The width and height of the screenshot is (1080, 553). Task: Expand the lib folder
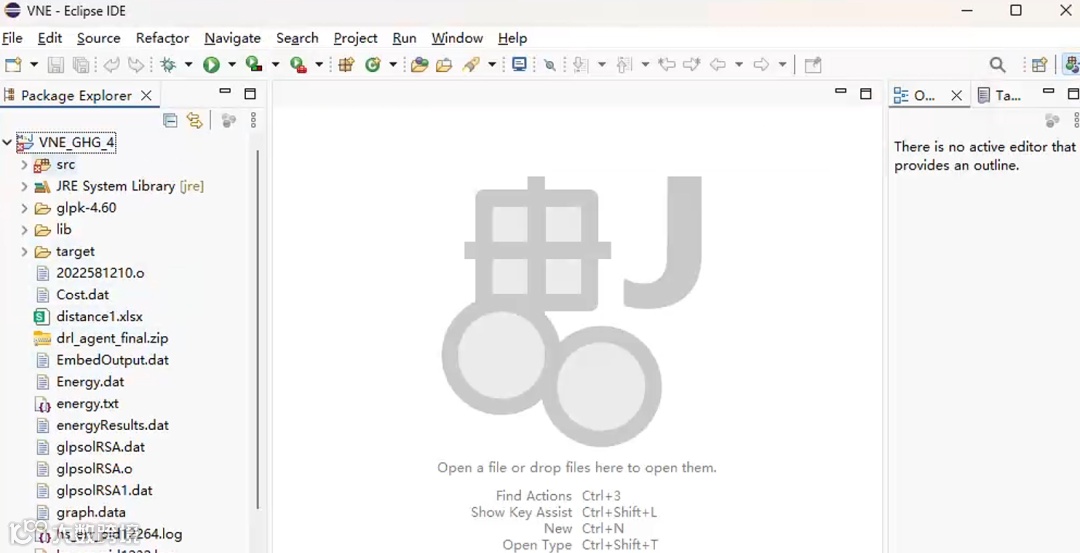[x=24, y=230]
